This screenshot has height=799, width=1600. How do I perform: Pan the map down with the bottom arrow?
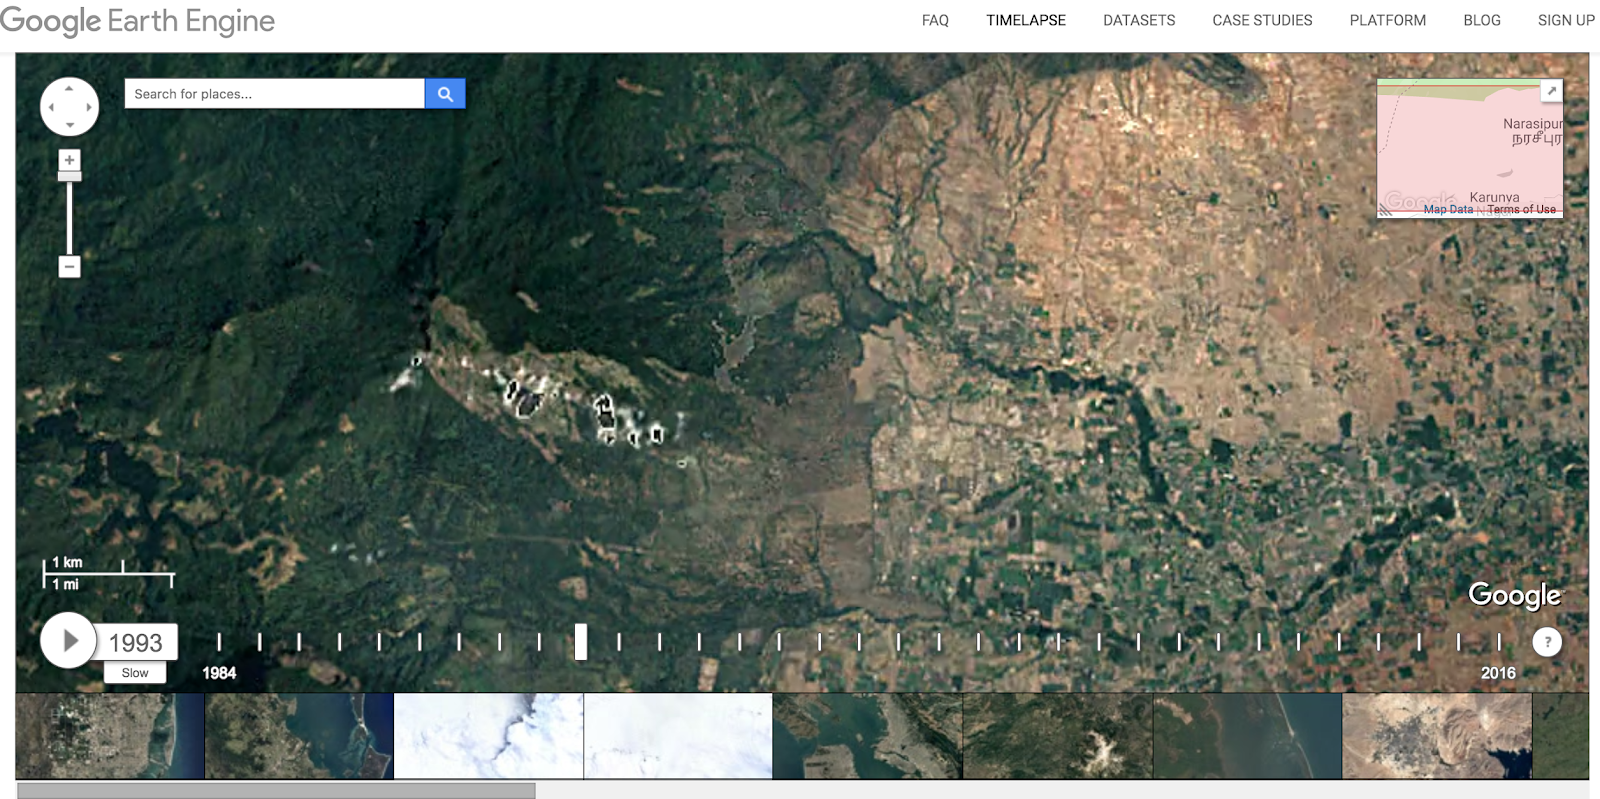coord(69,125)
